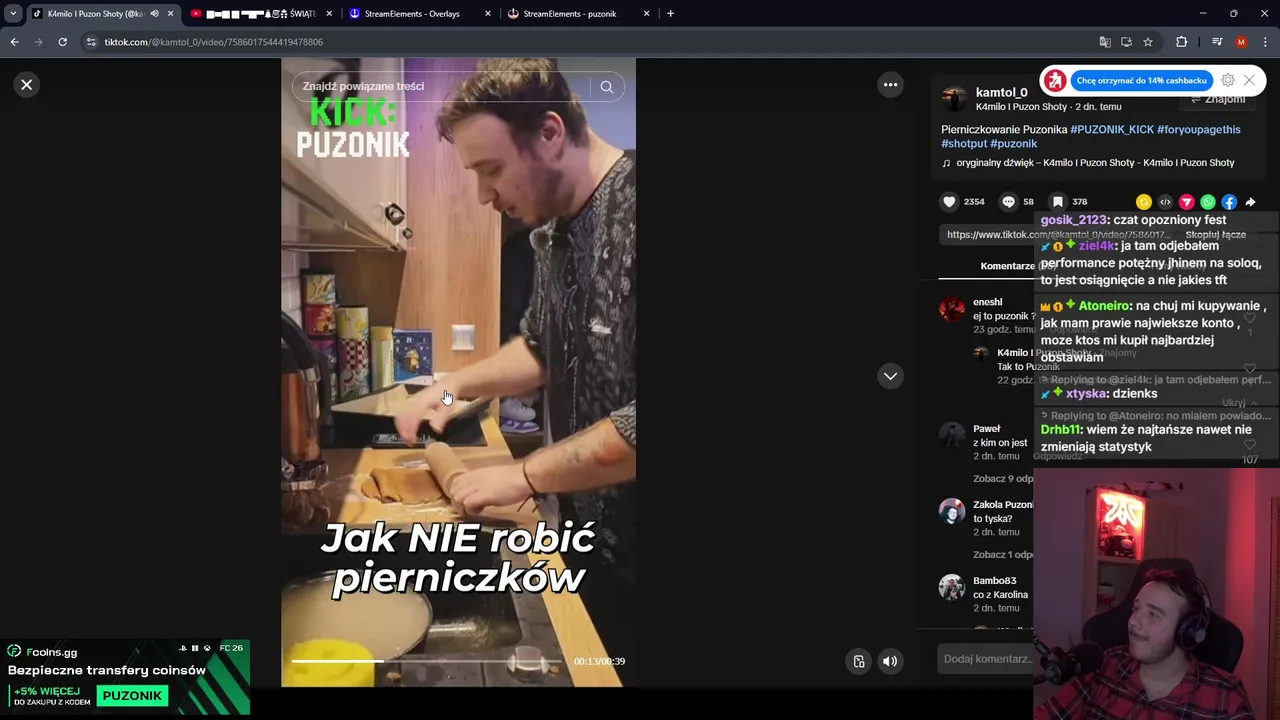Seek on the video progress bar
The height and width of the screenshot is (720, 1280).
pyautogui.click(x=425, y=661)
